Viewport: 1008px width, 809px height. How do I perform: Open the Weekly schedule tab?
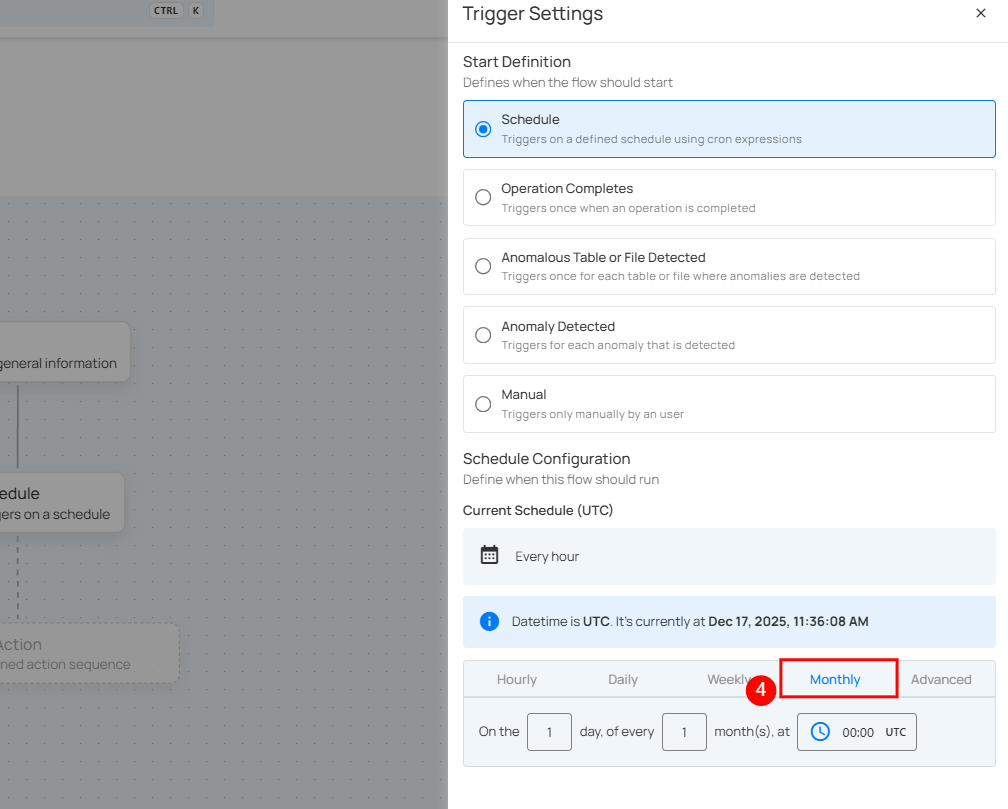(x=728, y=680)
